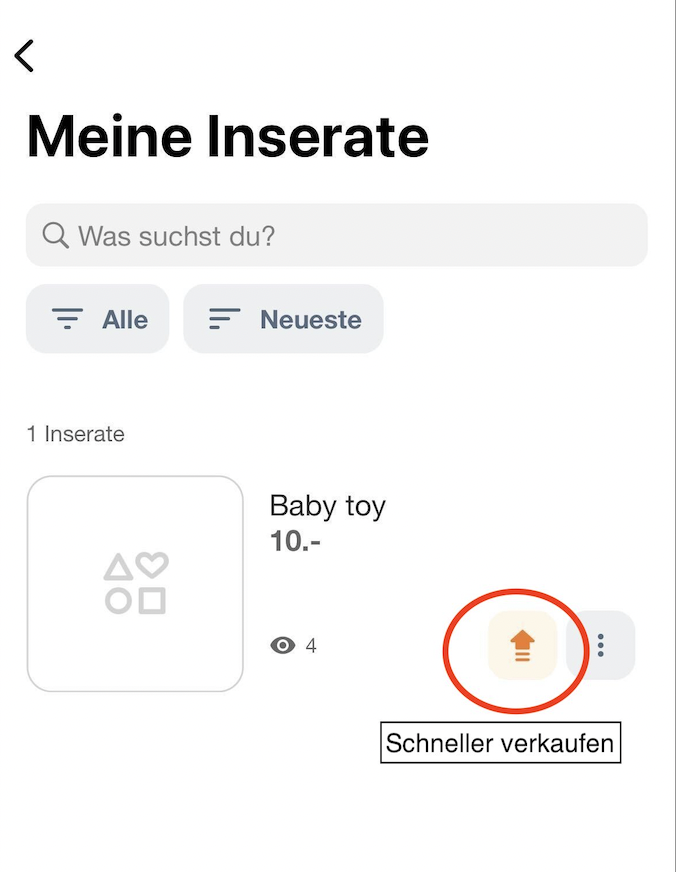This screenshot has width=676, height=872.
Task: Open the three-dot more options menu
Action: (600, 645)
